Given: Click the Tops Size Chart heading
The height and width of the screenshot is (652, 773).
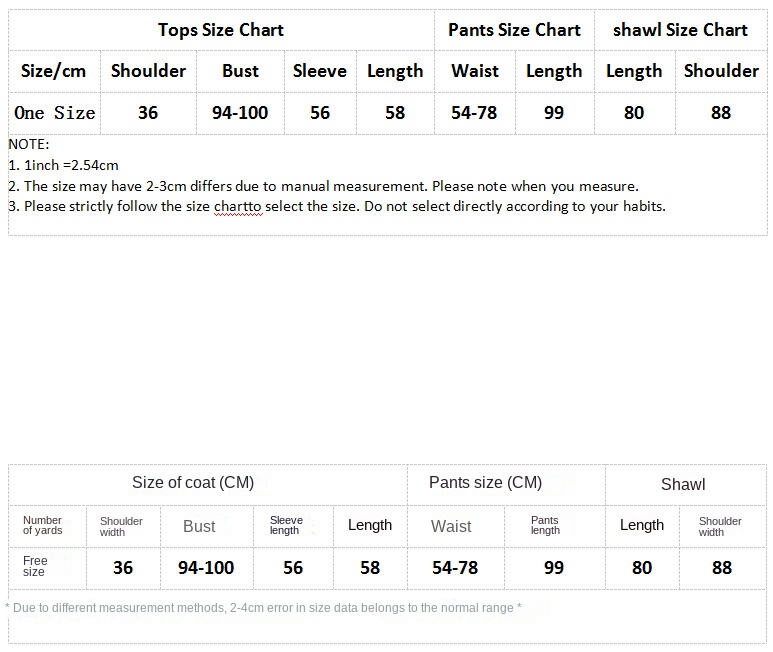Looking at the screenshot, I should (x=221, y=30).
